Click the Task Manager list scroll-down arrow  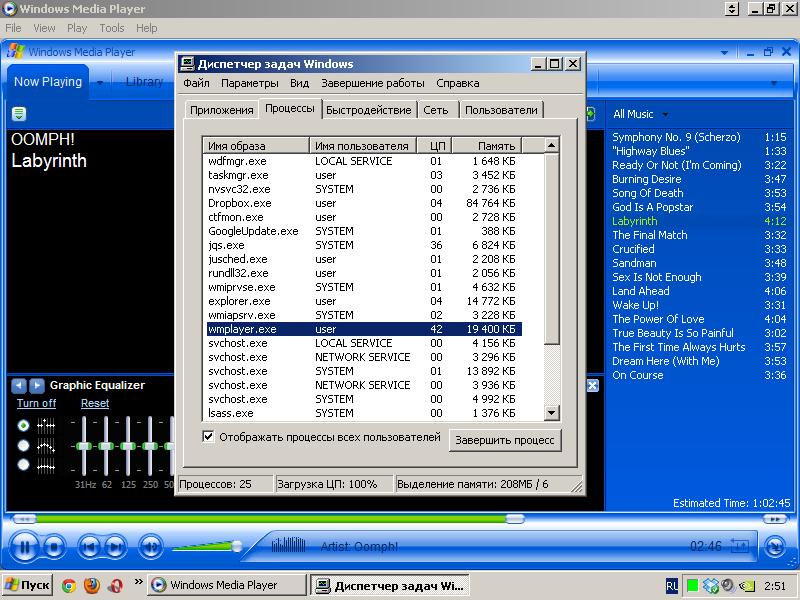pyautogui.click(x=551, y=413)
